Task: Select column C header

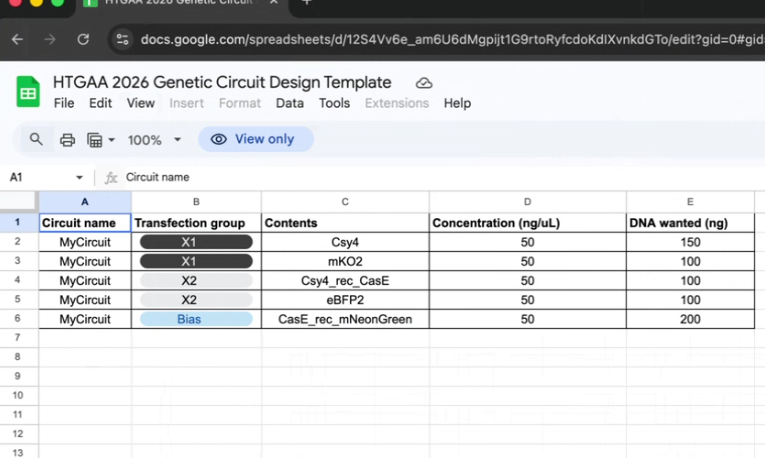Action: point(345,202)
